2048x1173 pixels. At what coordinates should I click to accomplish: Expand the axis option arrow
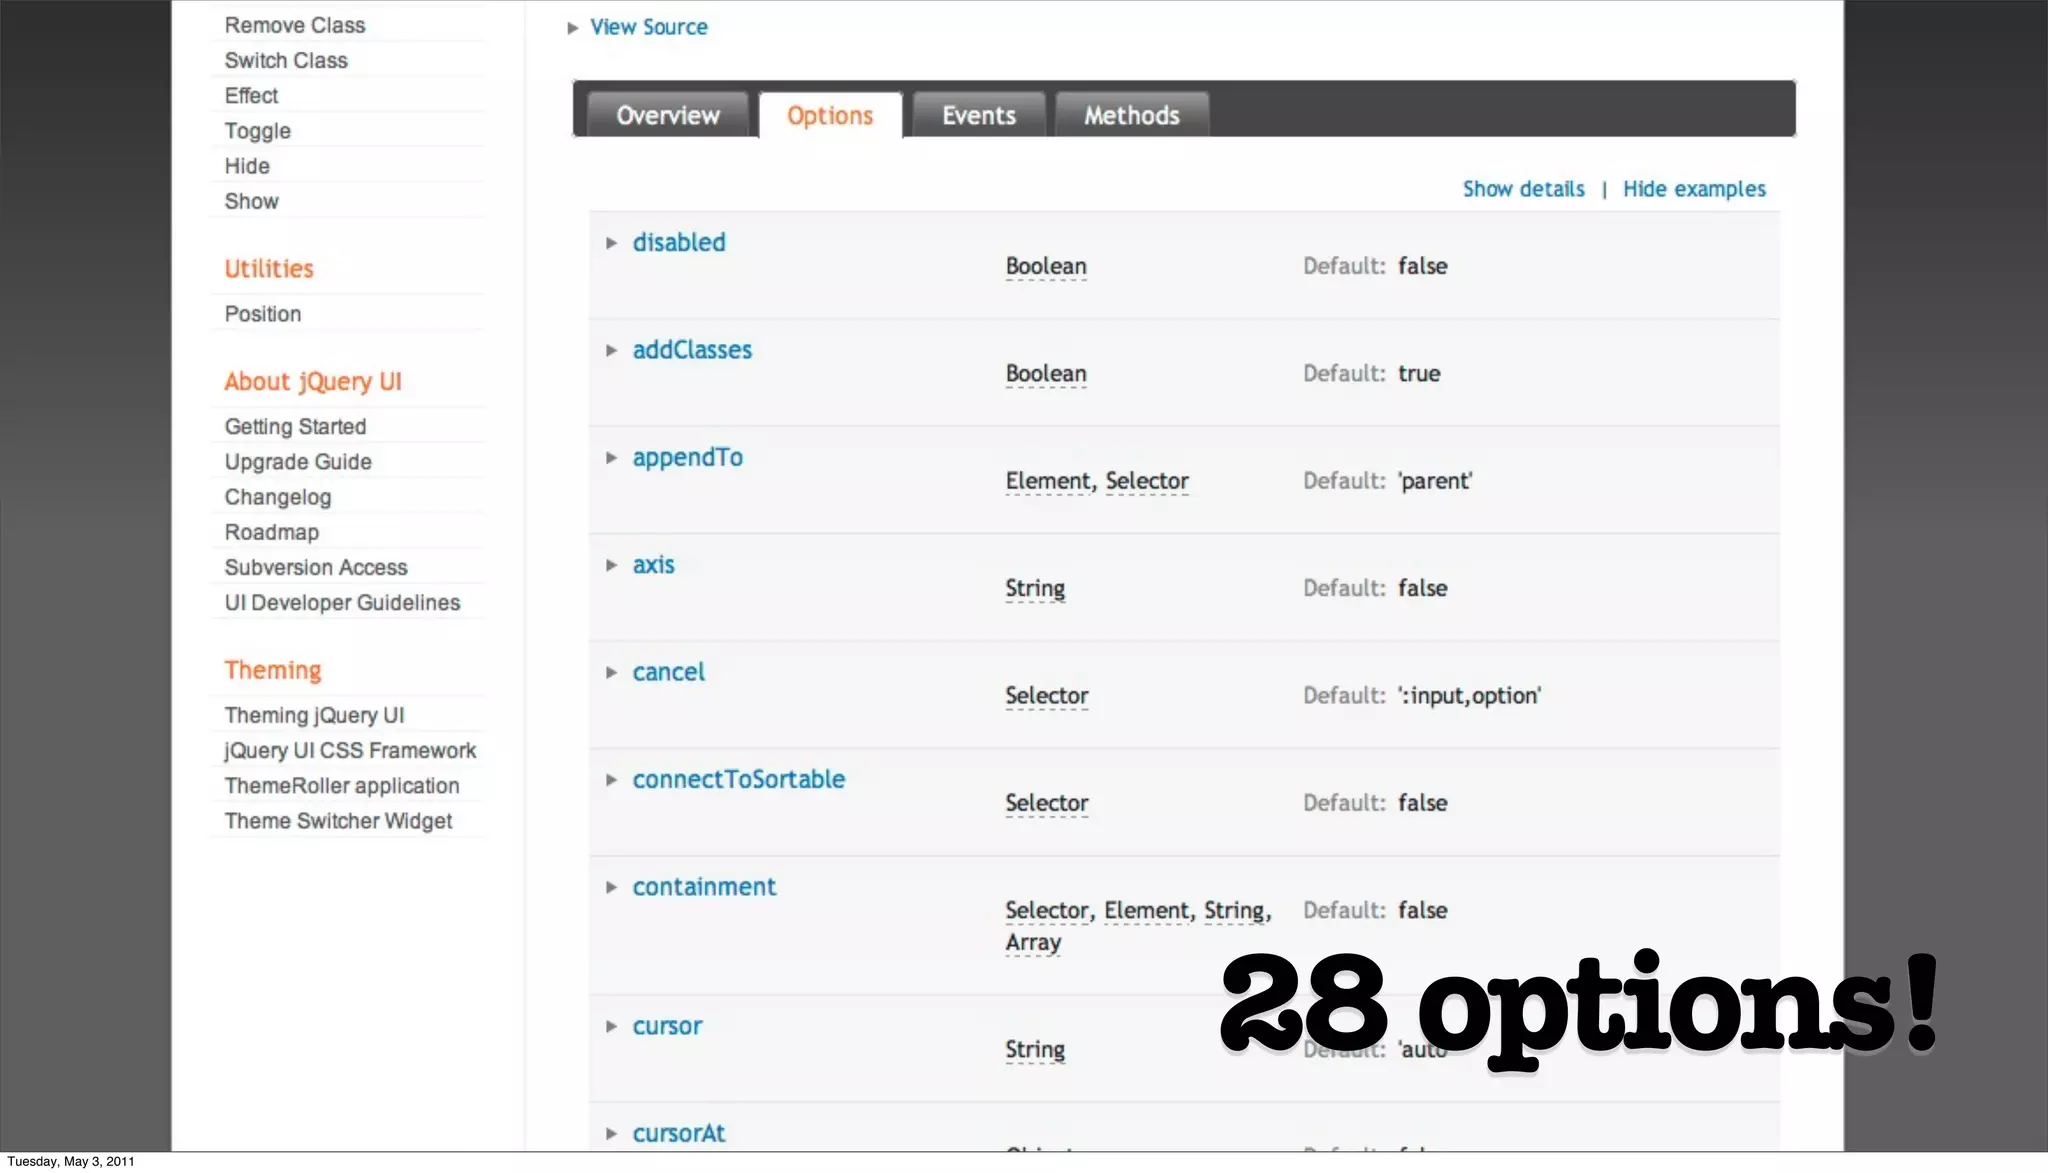click(x=611, y=565)
